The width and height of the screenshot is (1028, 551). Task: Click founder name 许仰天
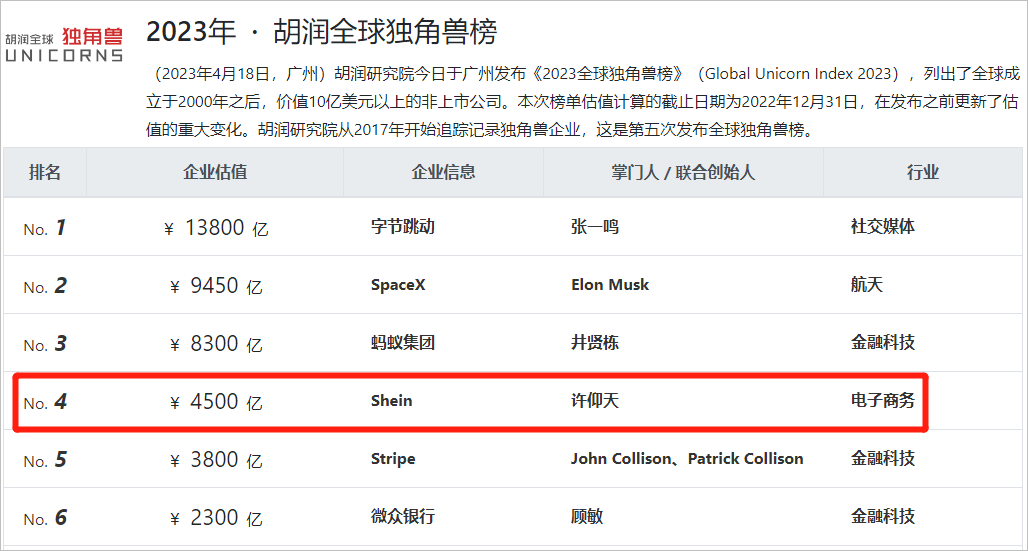pyautogui.click(x=595, y=401)
